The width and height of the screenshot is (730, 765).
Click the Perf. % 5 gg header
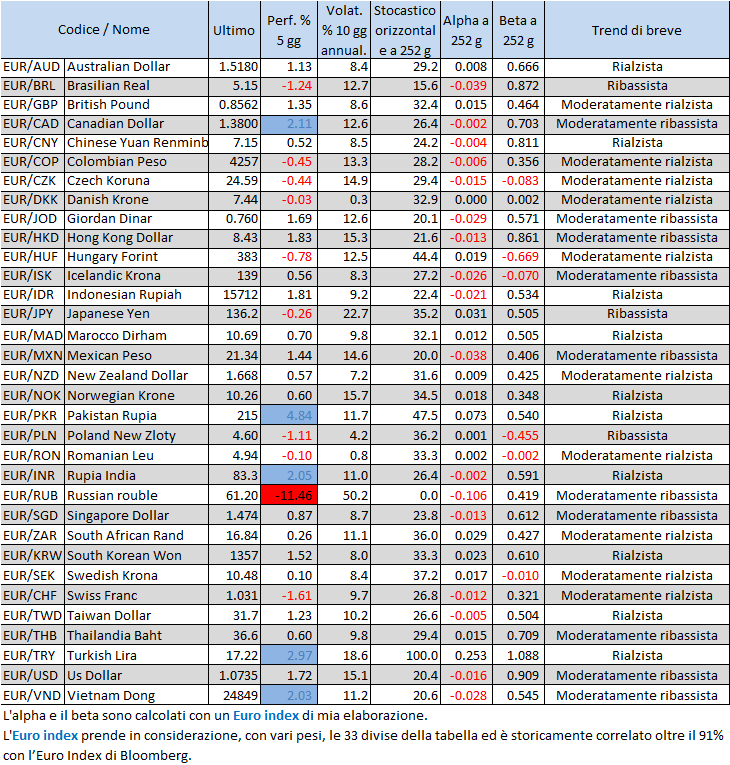tap(289, 30)
